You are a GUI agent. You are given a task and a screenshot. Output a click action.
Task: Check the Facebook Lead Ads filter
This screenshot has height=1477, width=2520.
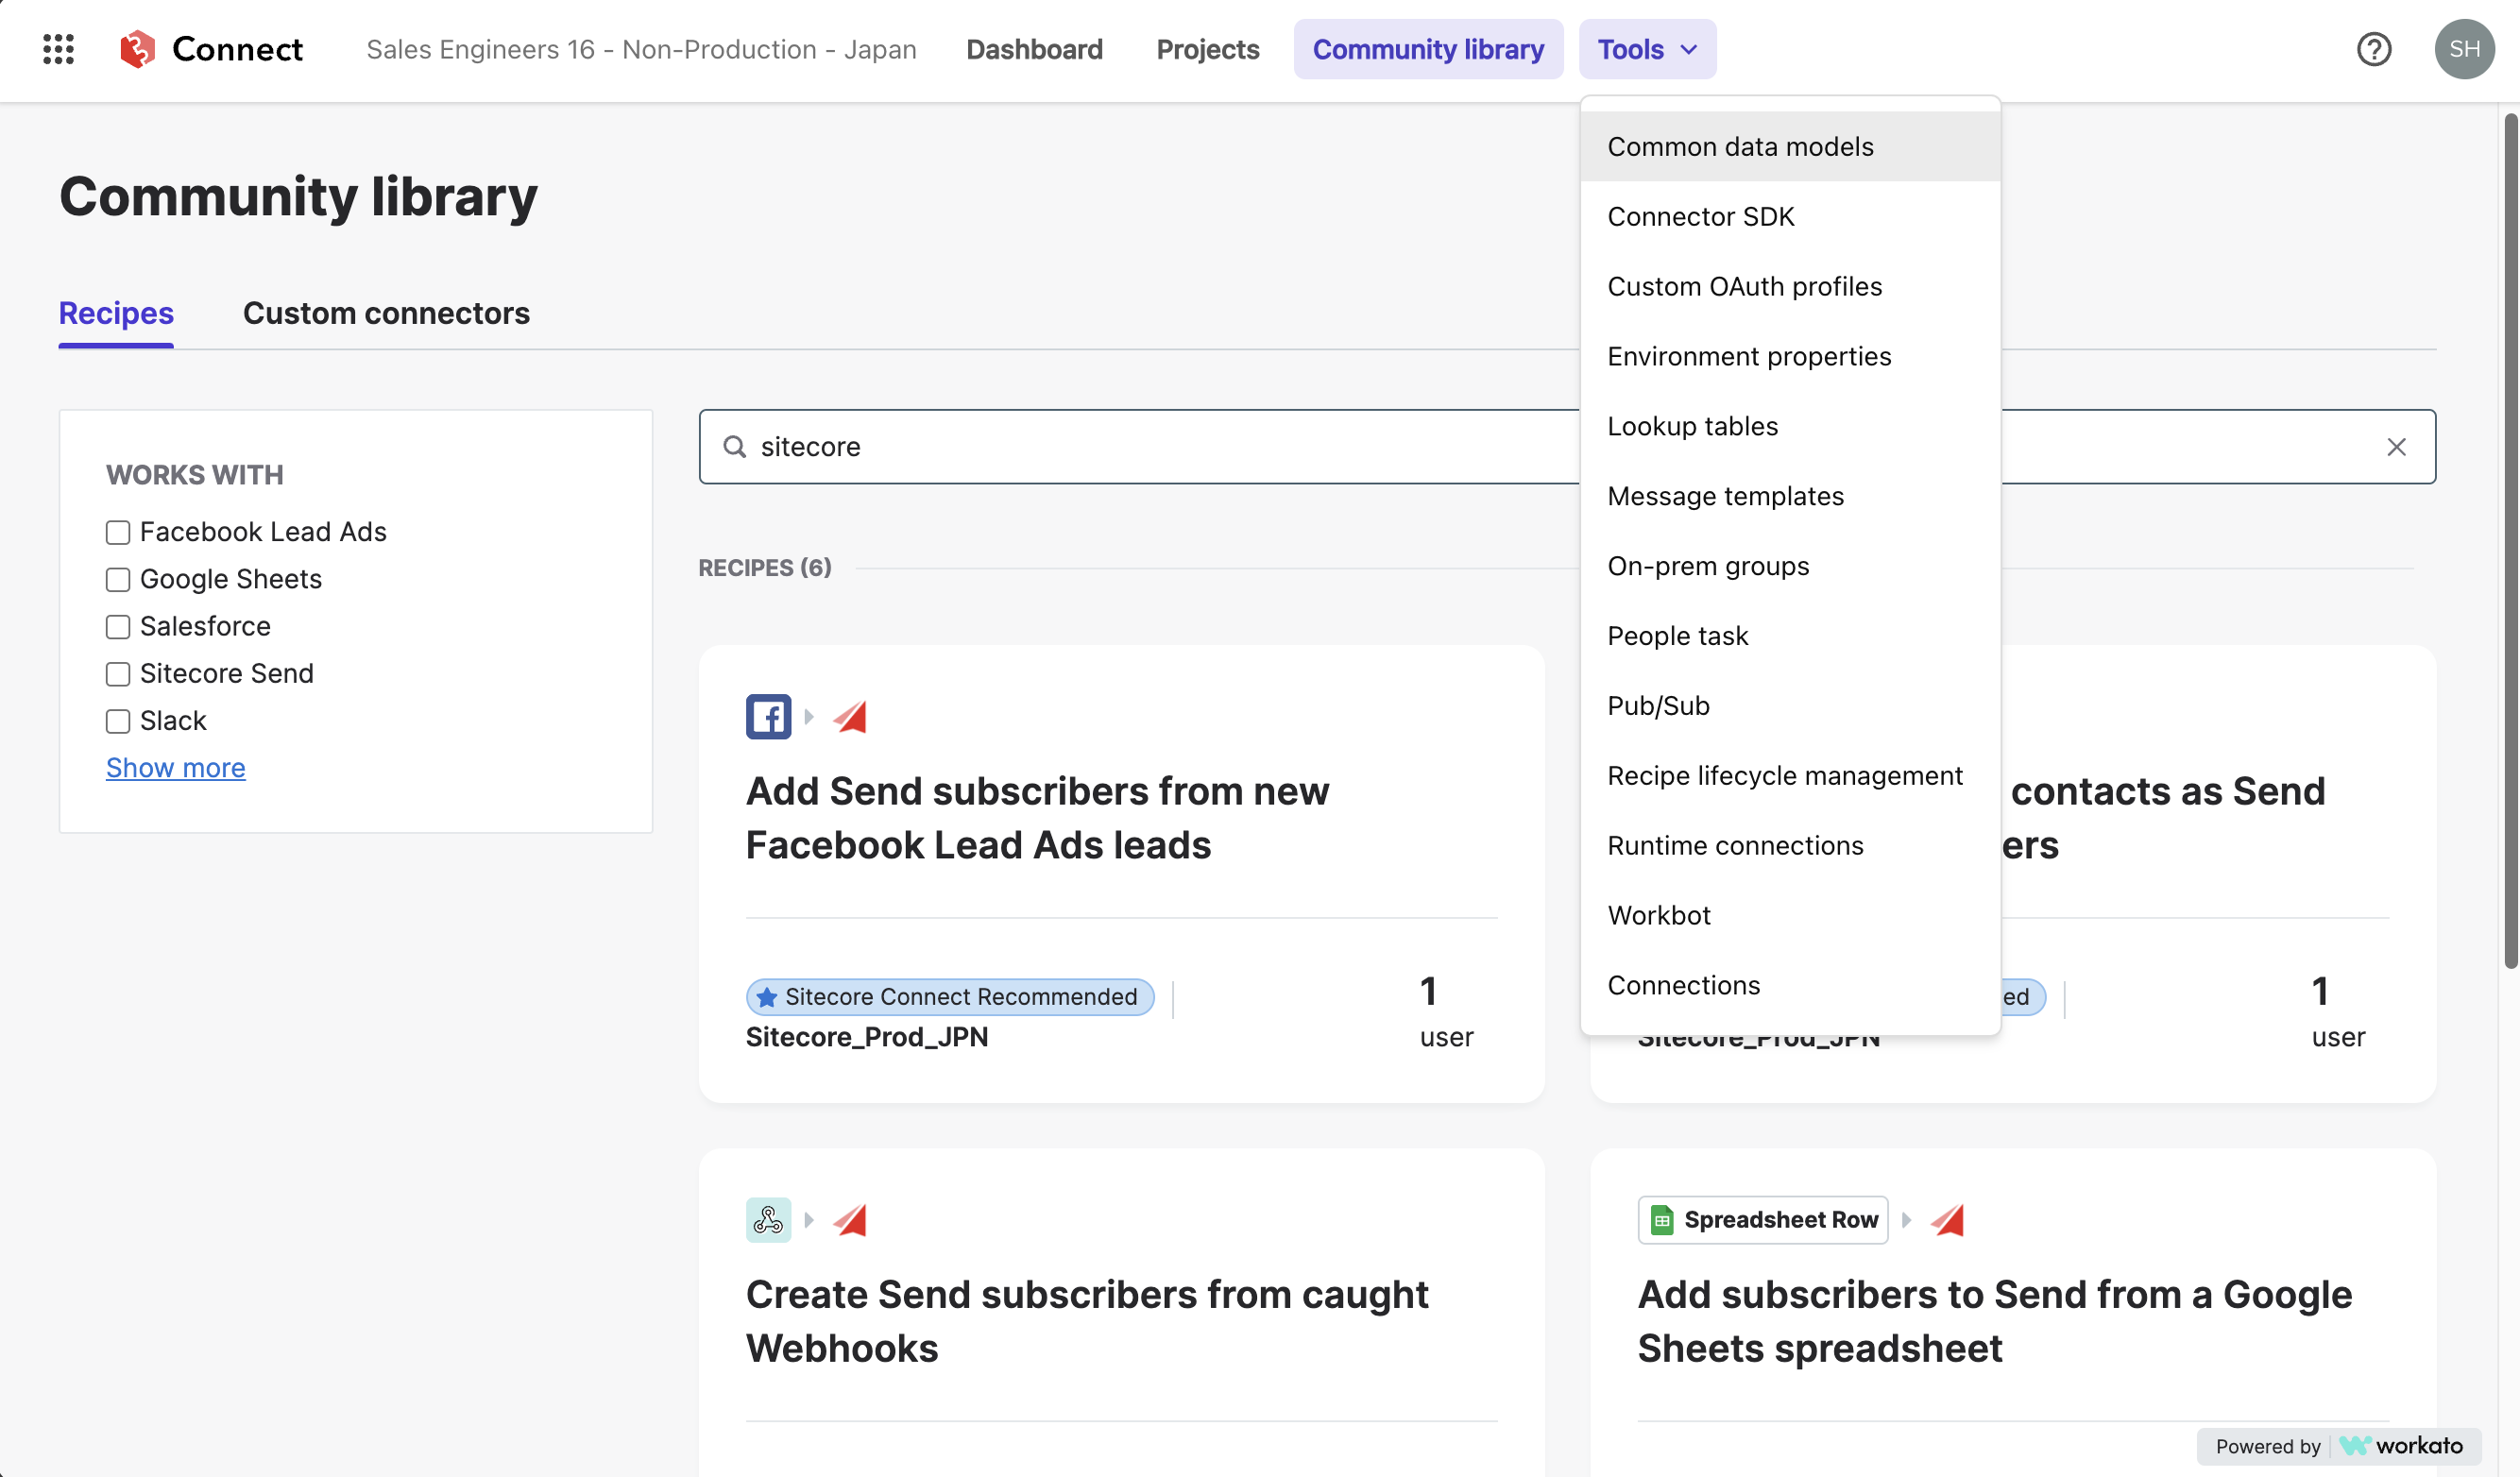pos(118,532)
